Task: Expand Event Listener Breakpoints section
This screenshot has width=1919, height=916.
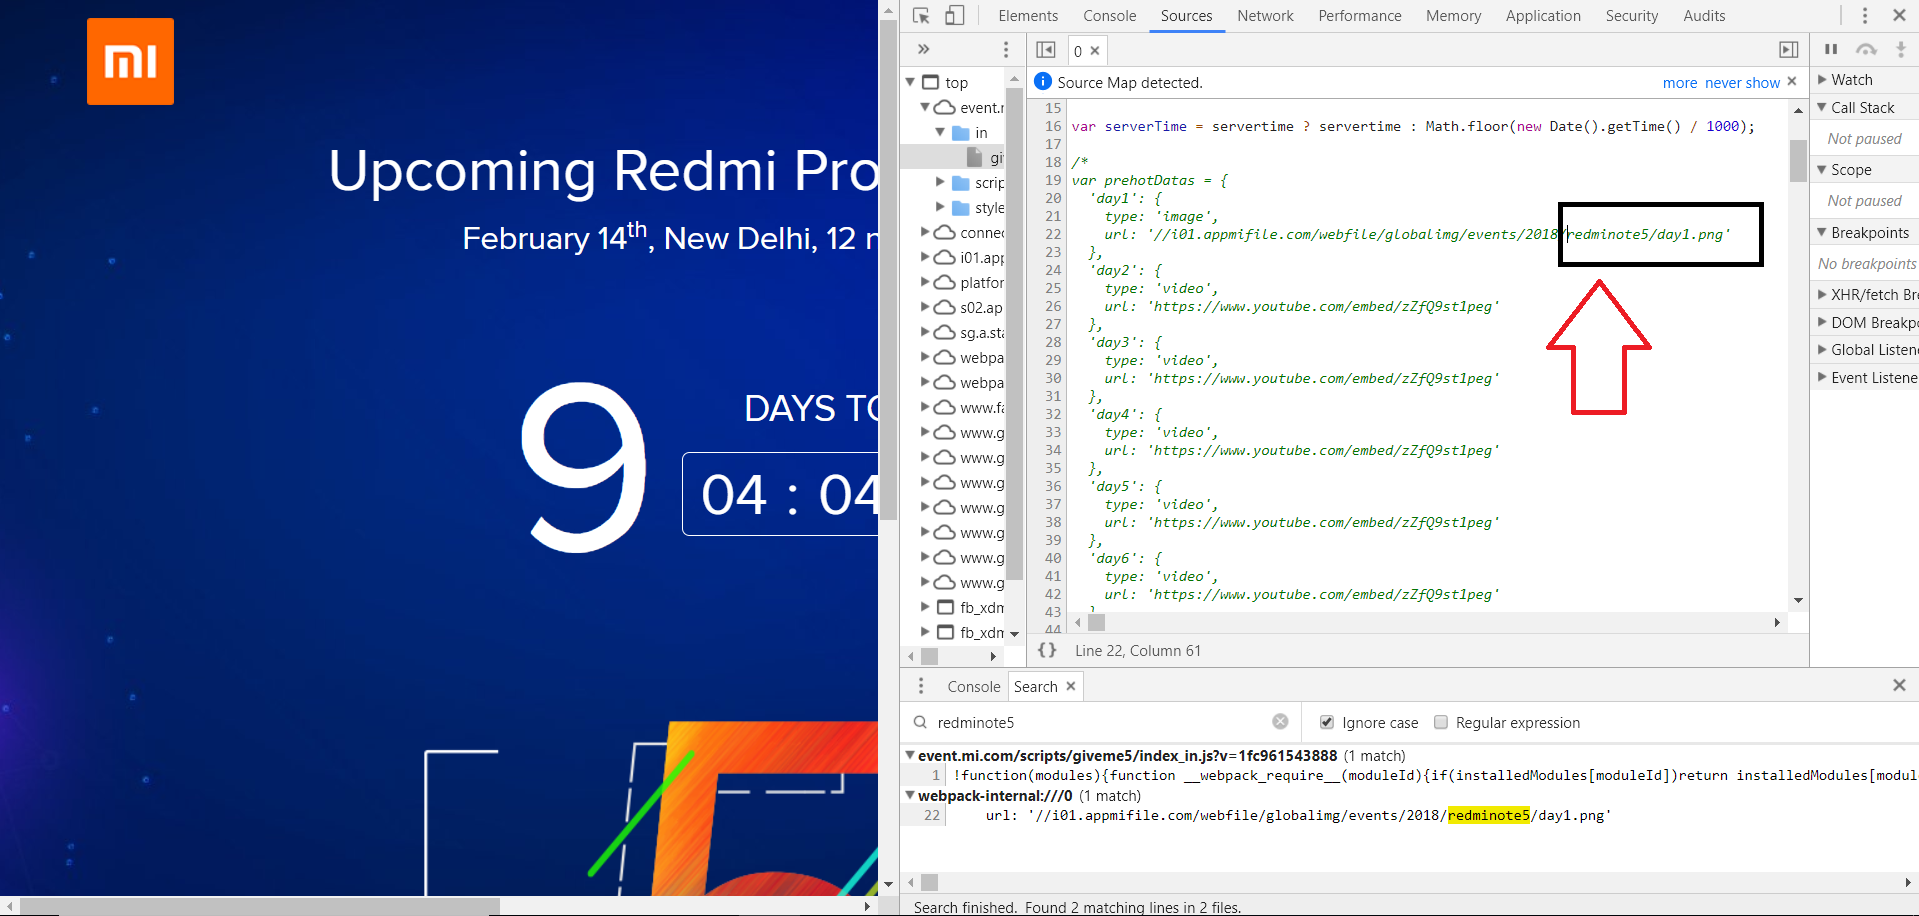Action: (x=1822, y=377)
